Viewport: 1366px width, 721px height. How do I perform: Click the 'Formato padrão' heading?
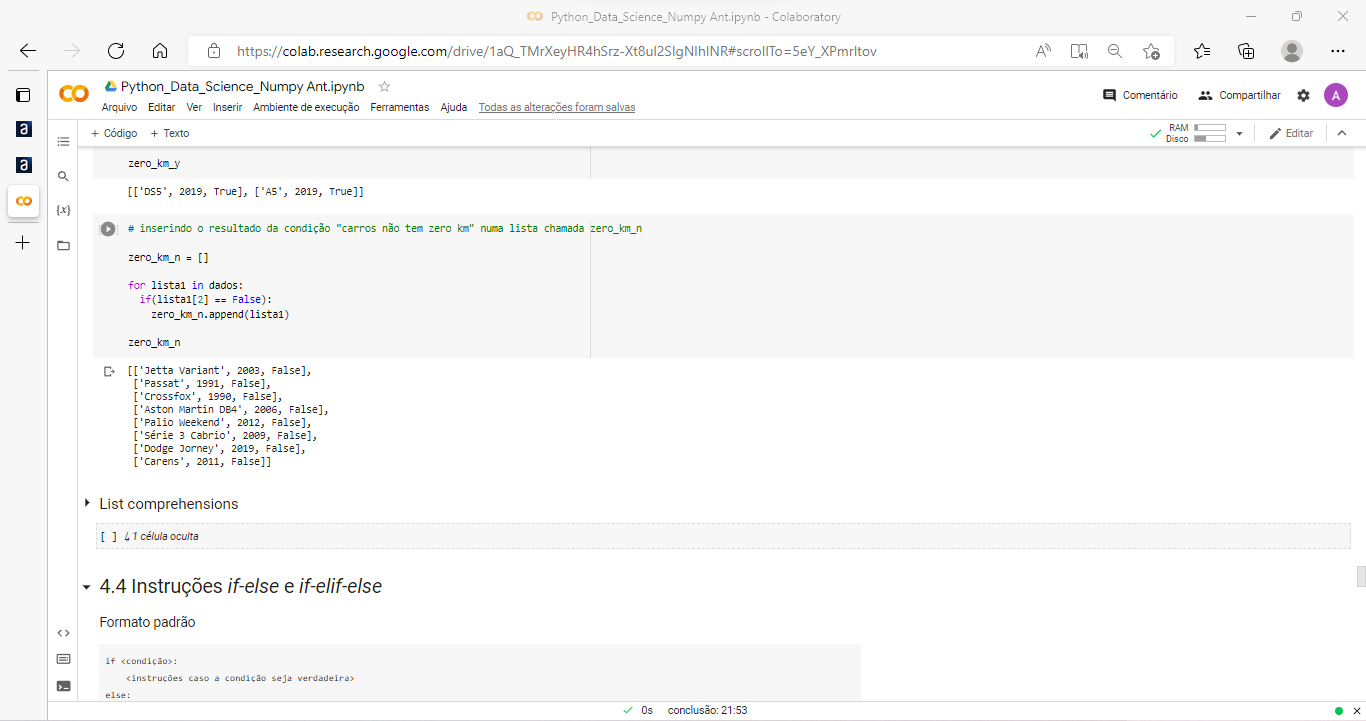147,622
